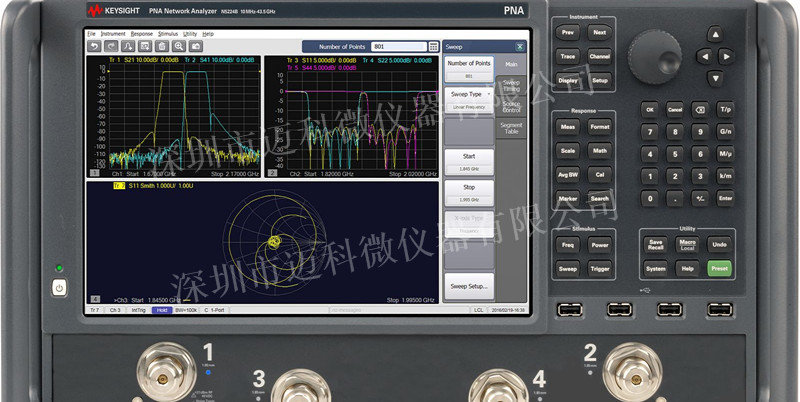Image resolution: width=800 pixels, height=402 pixels.
Task: Click the Tr 7 status bar item
Action: point(95,310)
